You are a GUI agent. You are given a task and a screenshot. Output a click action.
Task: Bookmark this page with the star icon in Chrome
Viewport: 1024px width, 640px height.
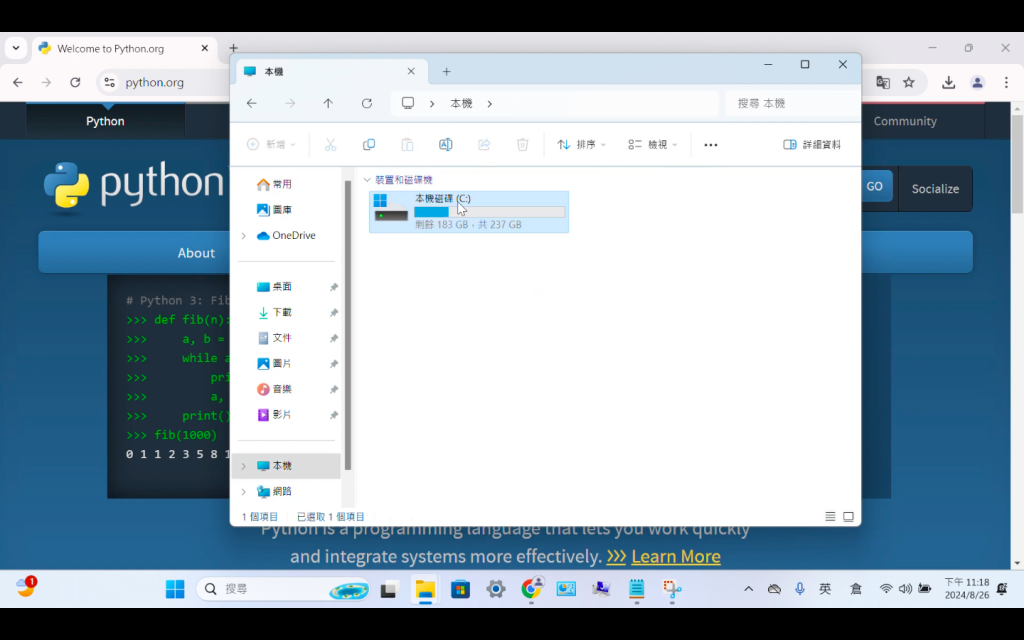tap(908, 82)
